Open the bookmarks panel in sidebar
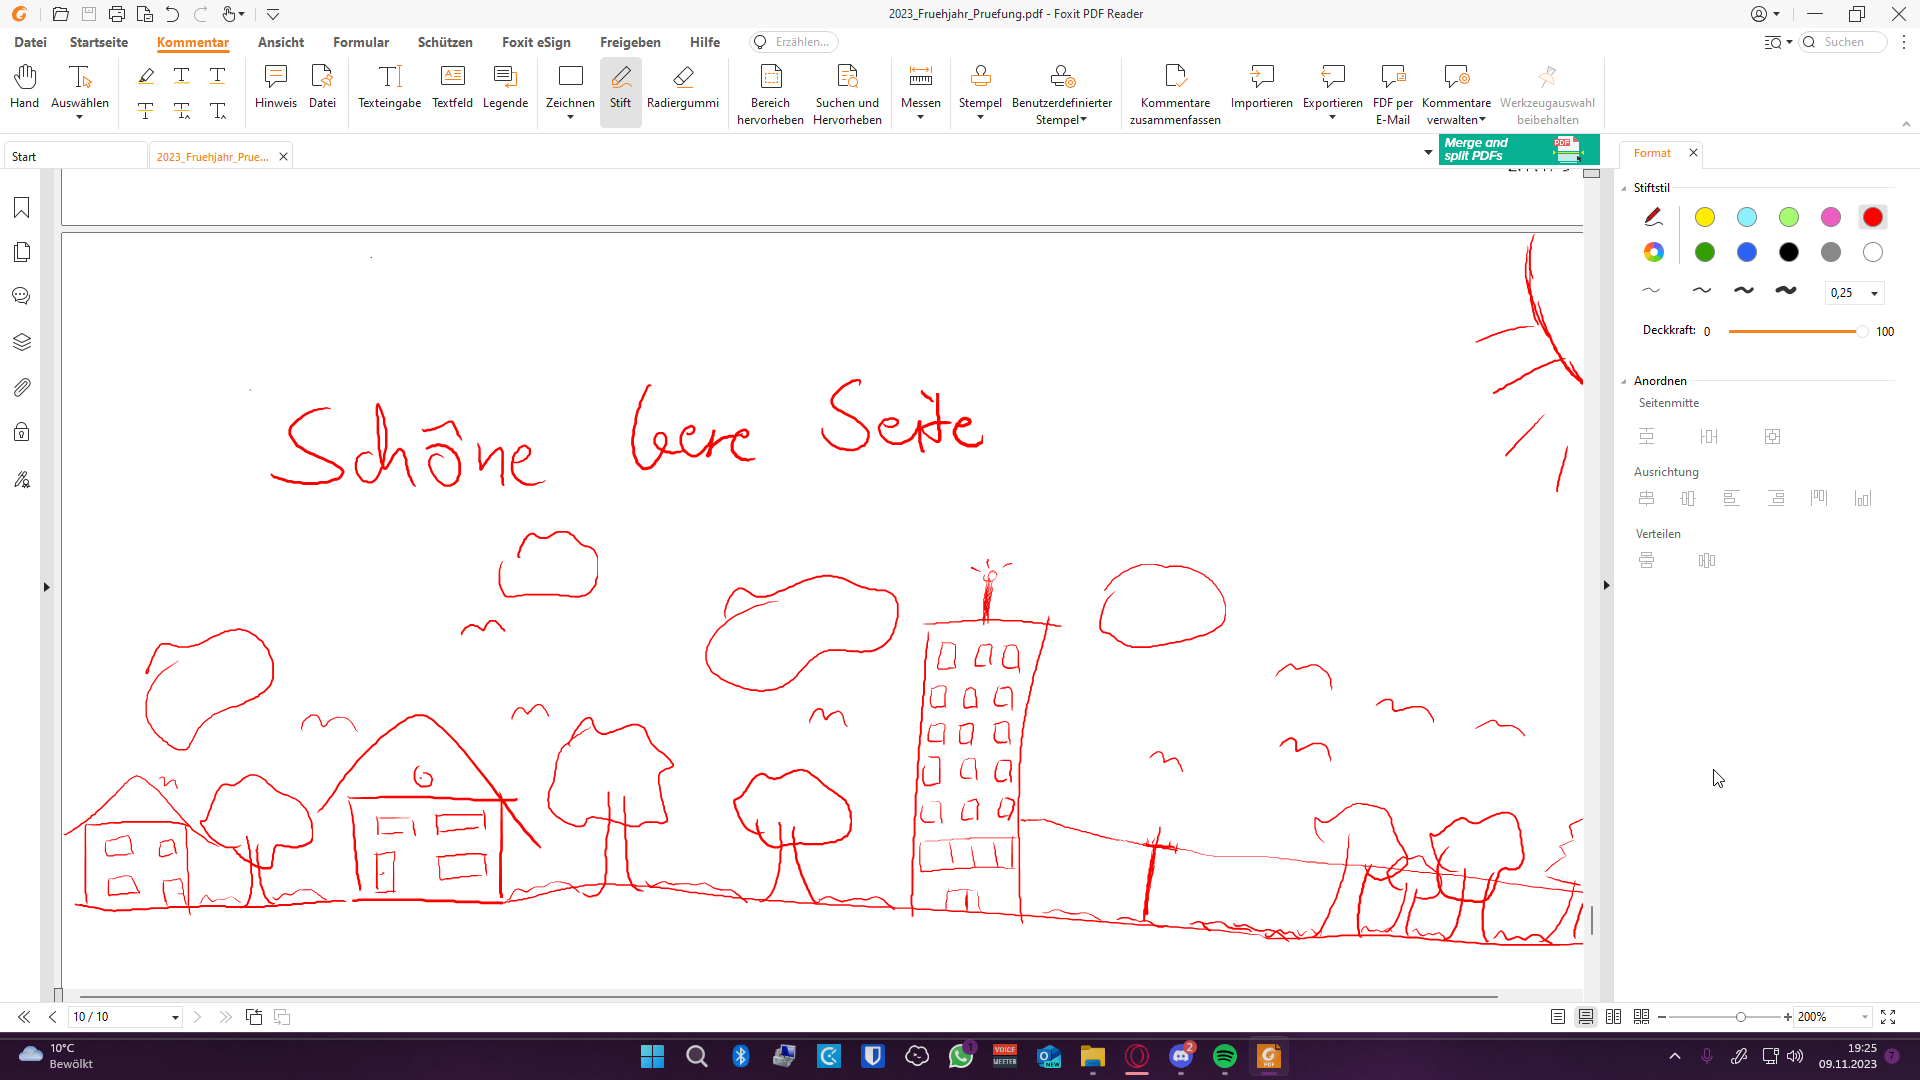The height and width of the screenshot is (1080, 1920). [x=22, y=208]
